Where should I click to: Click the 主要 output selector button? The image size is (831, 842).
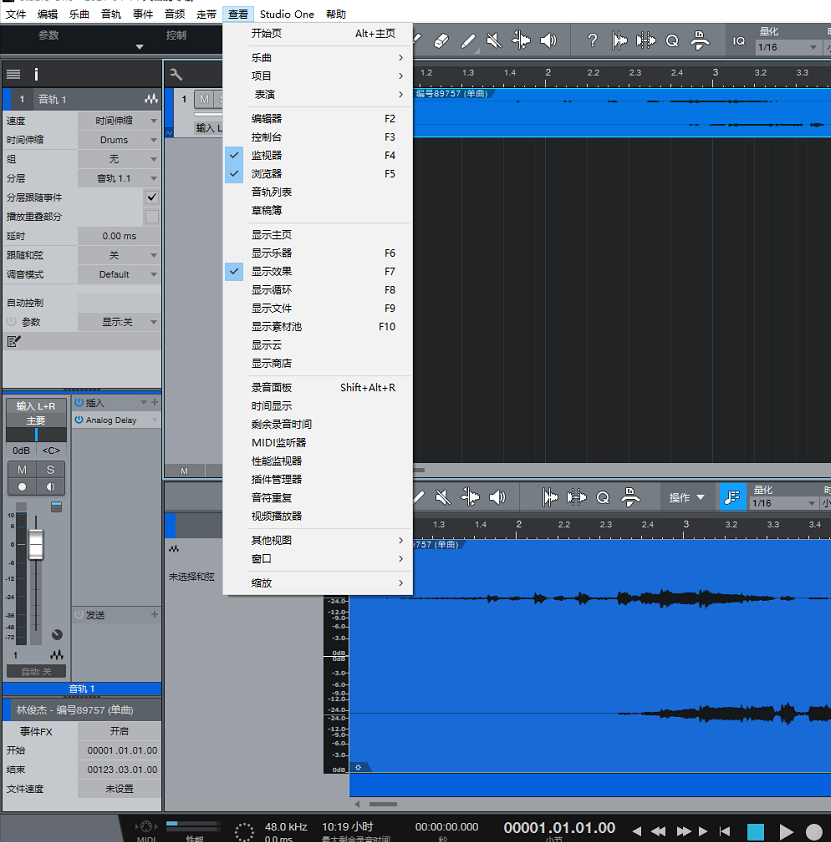tap(36, 420)
